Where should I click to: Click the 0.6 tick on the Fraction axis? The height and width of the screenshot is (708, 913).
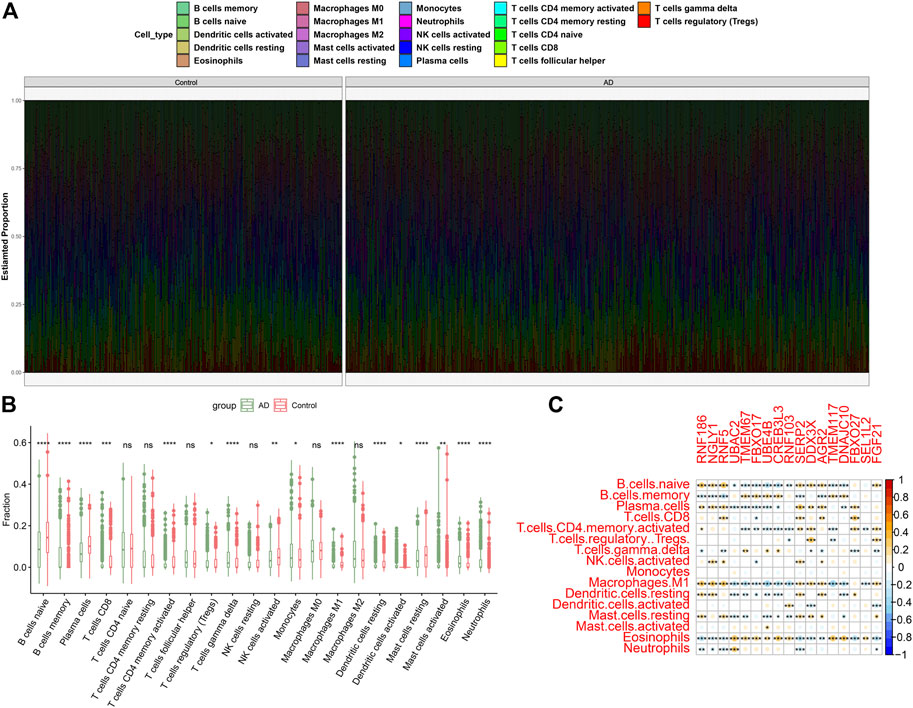(21, 442)
